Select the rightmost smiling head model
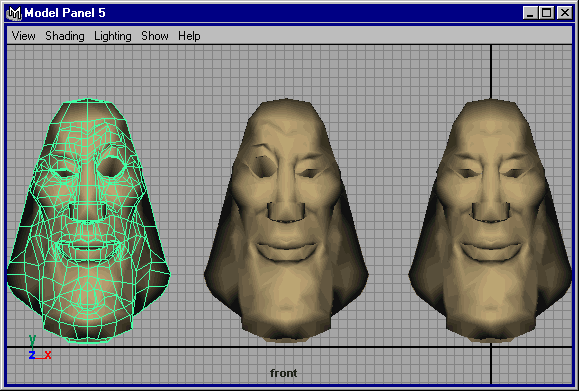The height and width of the screenshot is (391, 579). point(490,220)
